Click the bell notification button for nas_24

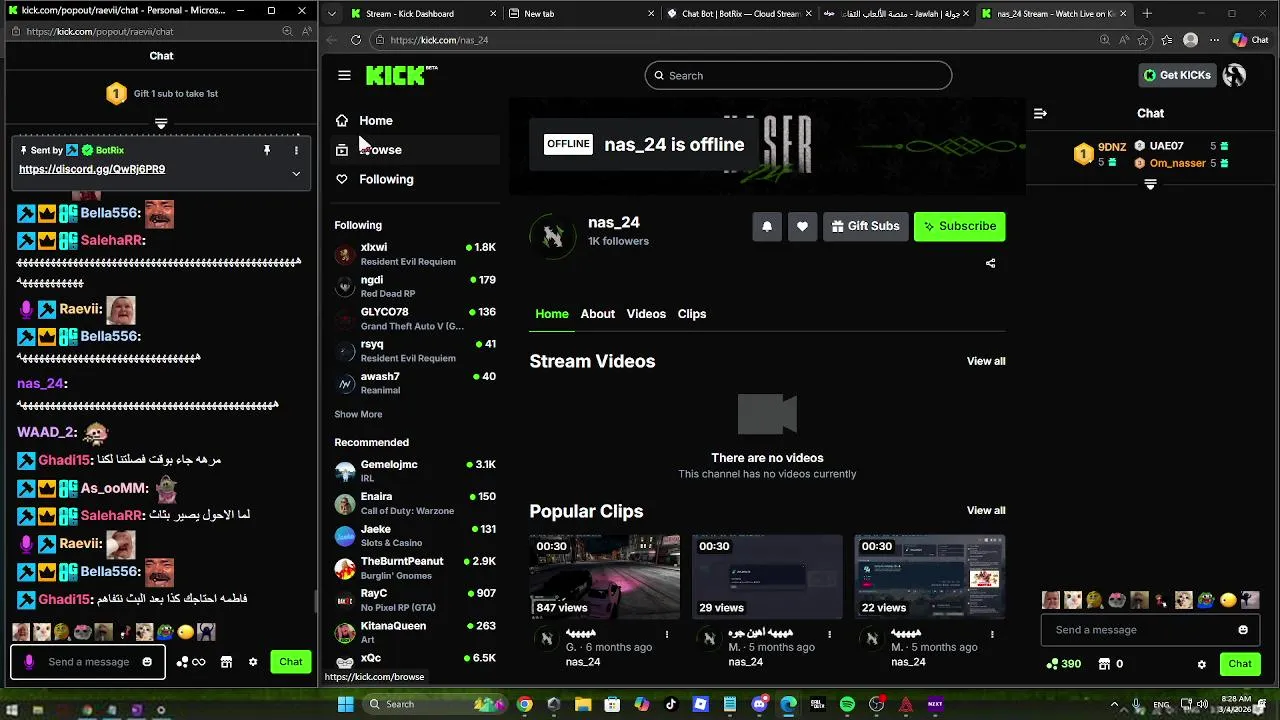[767, 226]
